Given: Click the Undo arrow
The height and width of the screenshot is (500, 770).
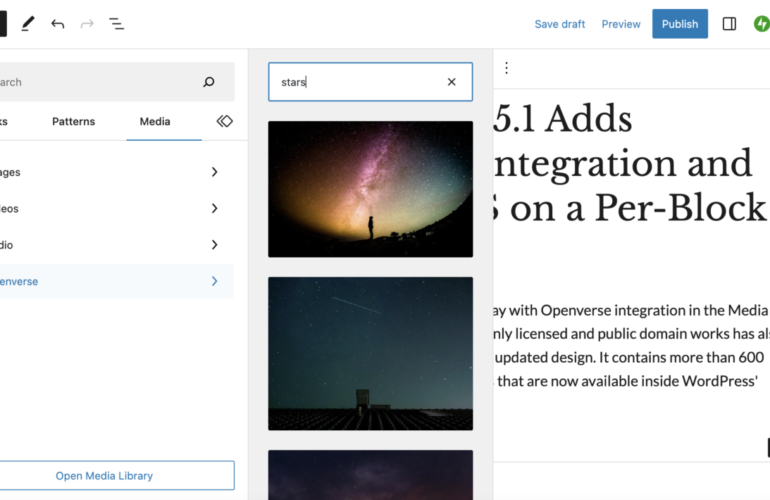Looking at the screenshot, I should 57,24.
